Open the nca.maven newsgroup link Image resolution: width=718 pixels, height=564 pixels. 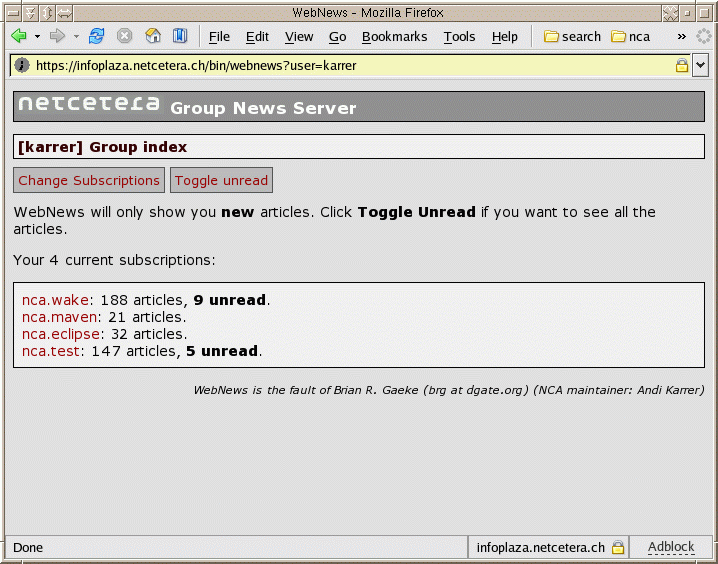click(60, 317)
